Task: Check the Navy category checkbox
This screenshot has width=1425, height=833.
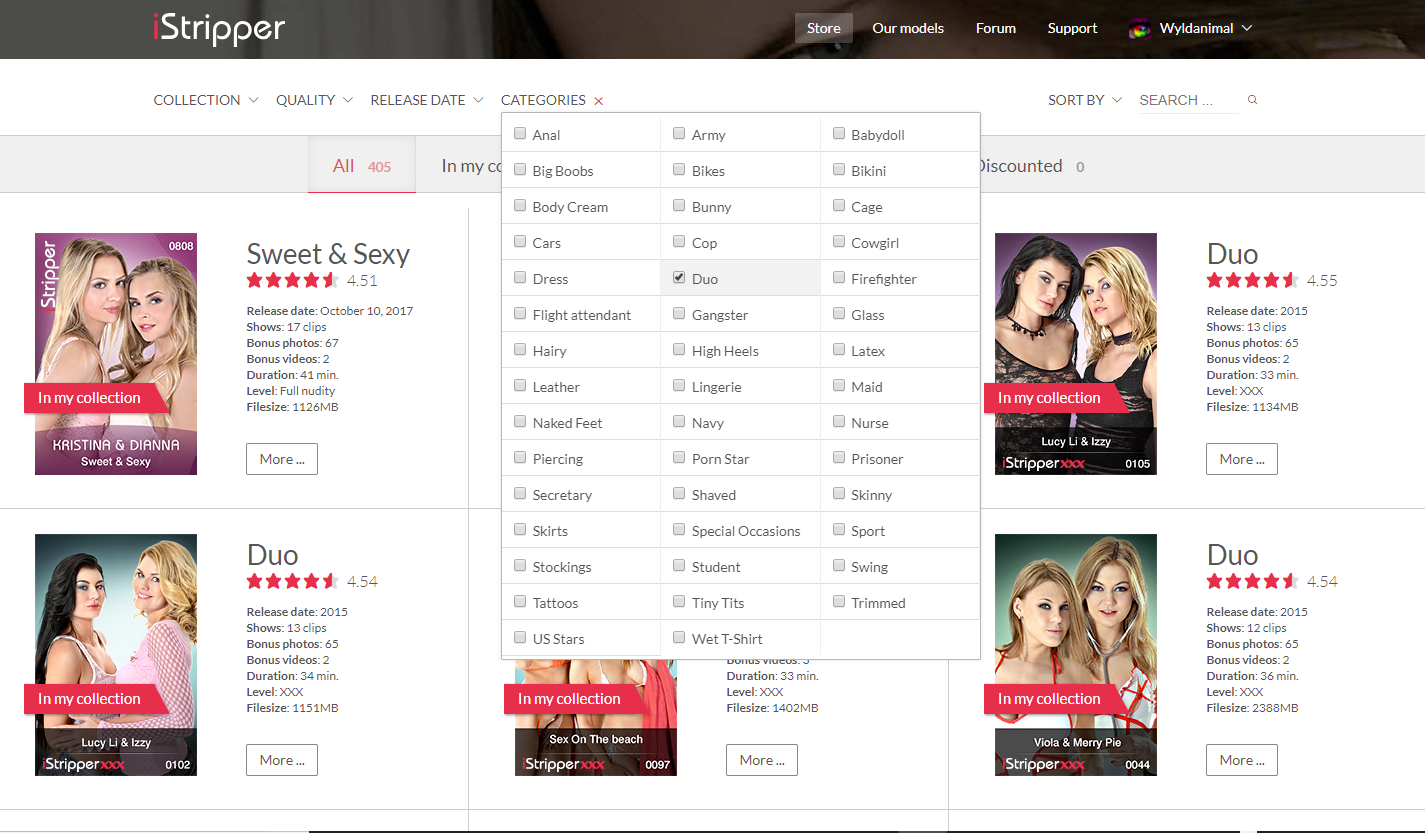Action: [679, 421]
